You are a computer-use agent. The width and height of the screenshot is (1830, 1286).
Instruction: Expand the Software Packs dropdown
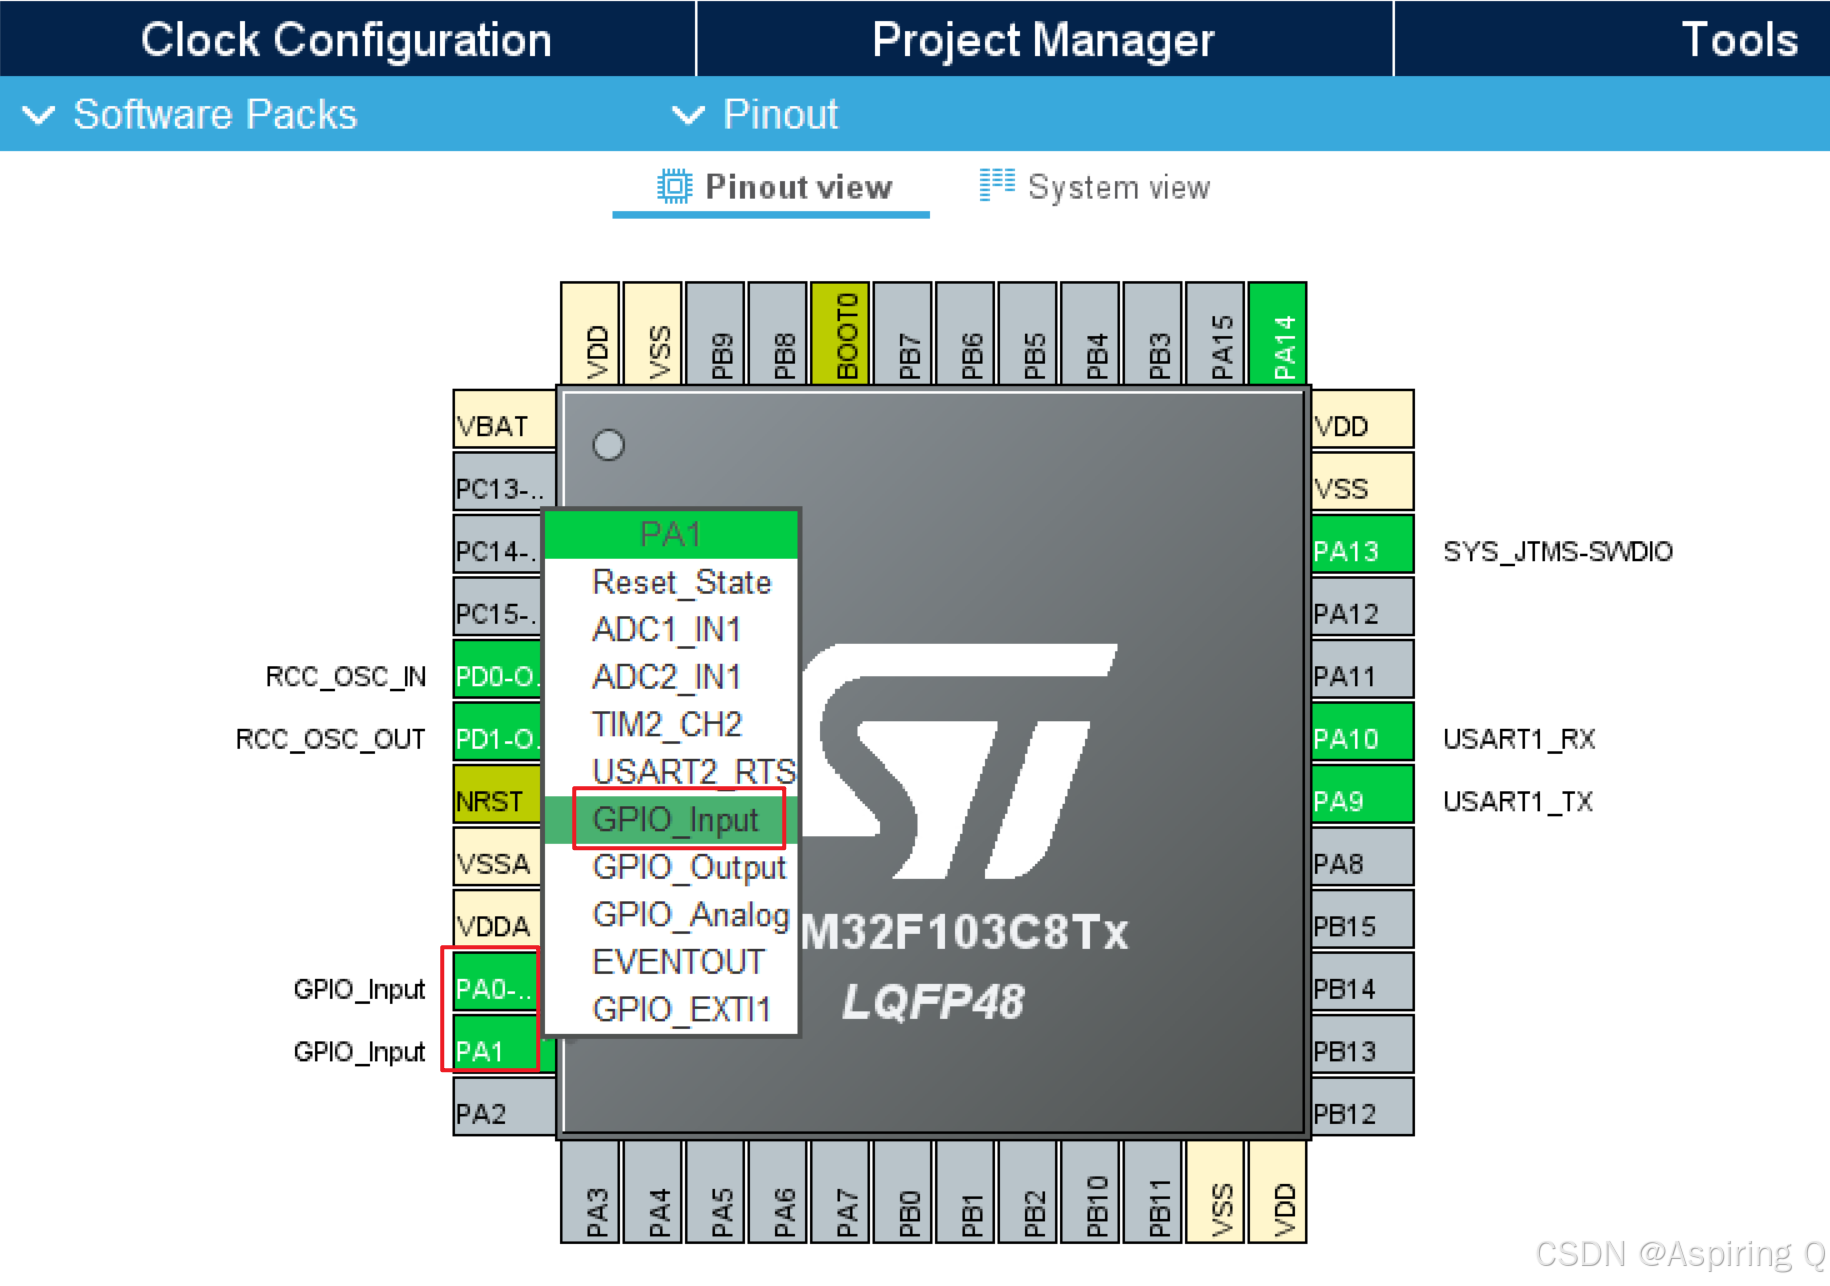tap(190, 114)
